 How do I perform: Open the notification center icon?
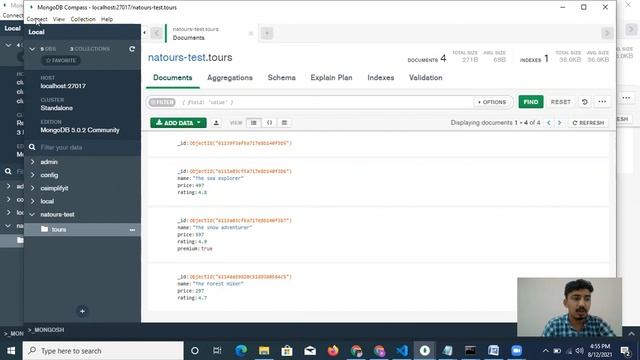pos(625,351)
